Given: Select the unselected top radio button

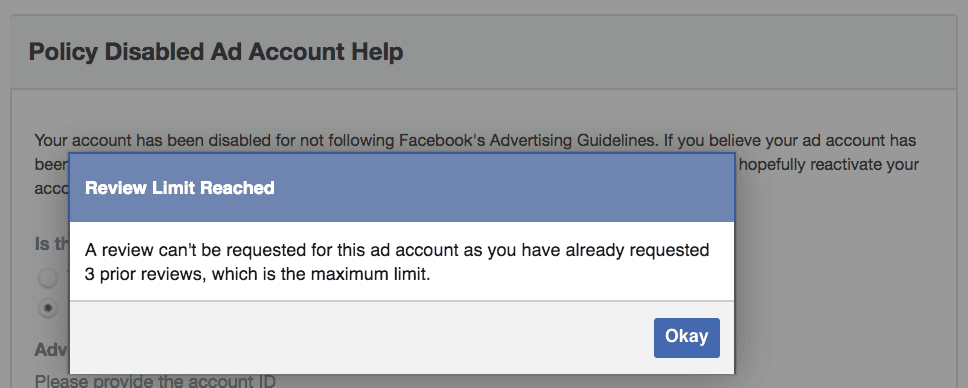Looking at the screenshot, I should (x=48, y=278).
